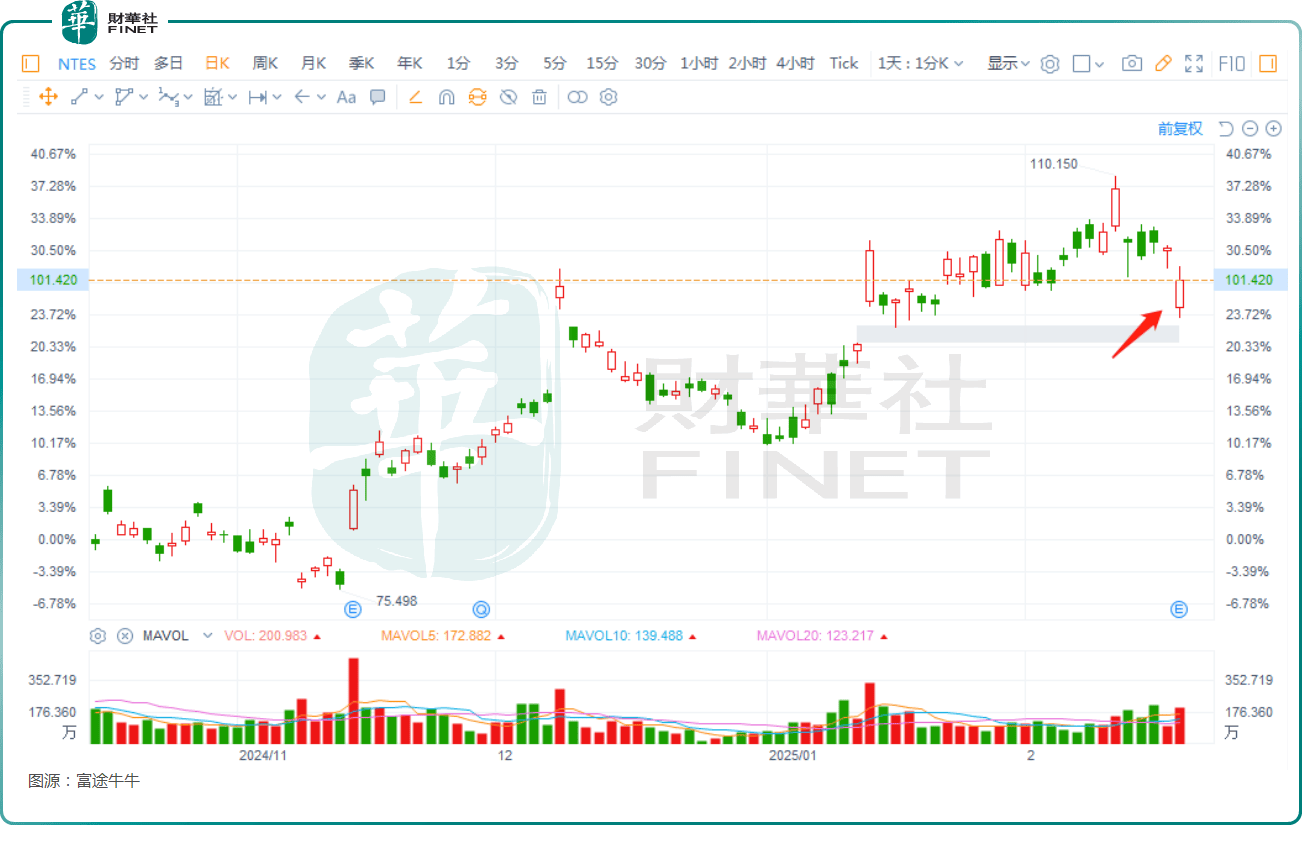The width and height of the screenshot is (1302, 845).
Task: Click the overlapping circles overlay icon
Action: pyautogui.click(x=577, y=97)
